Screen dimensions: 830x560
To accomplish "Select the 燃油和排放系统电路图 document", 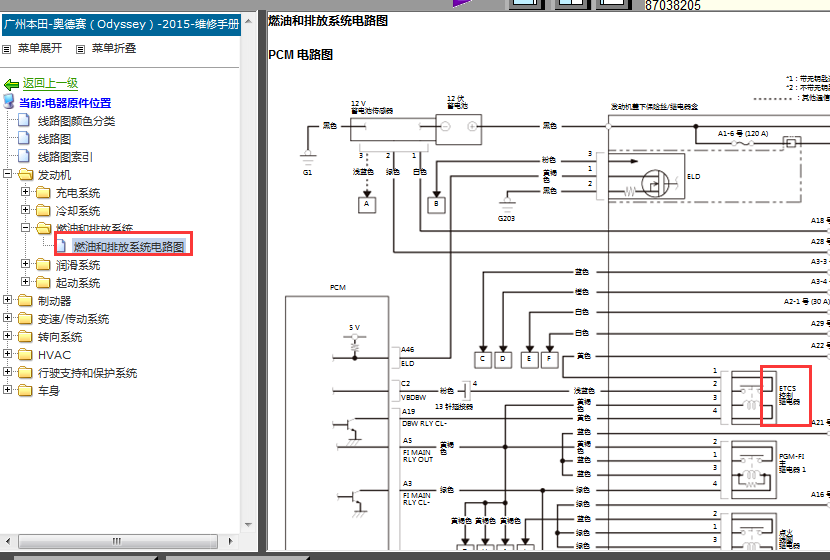I will 129,247.
